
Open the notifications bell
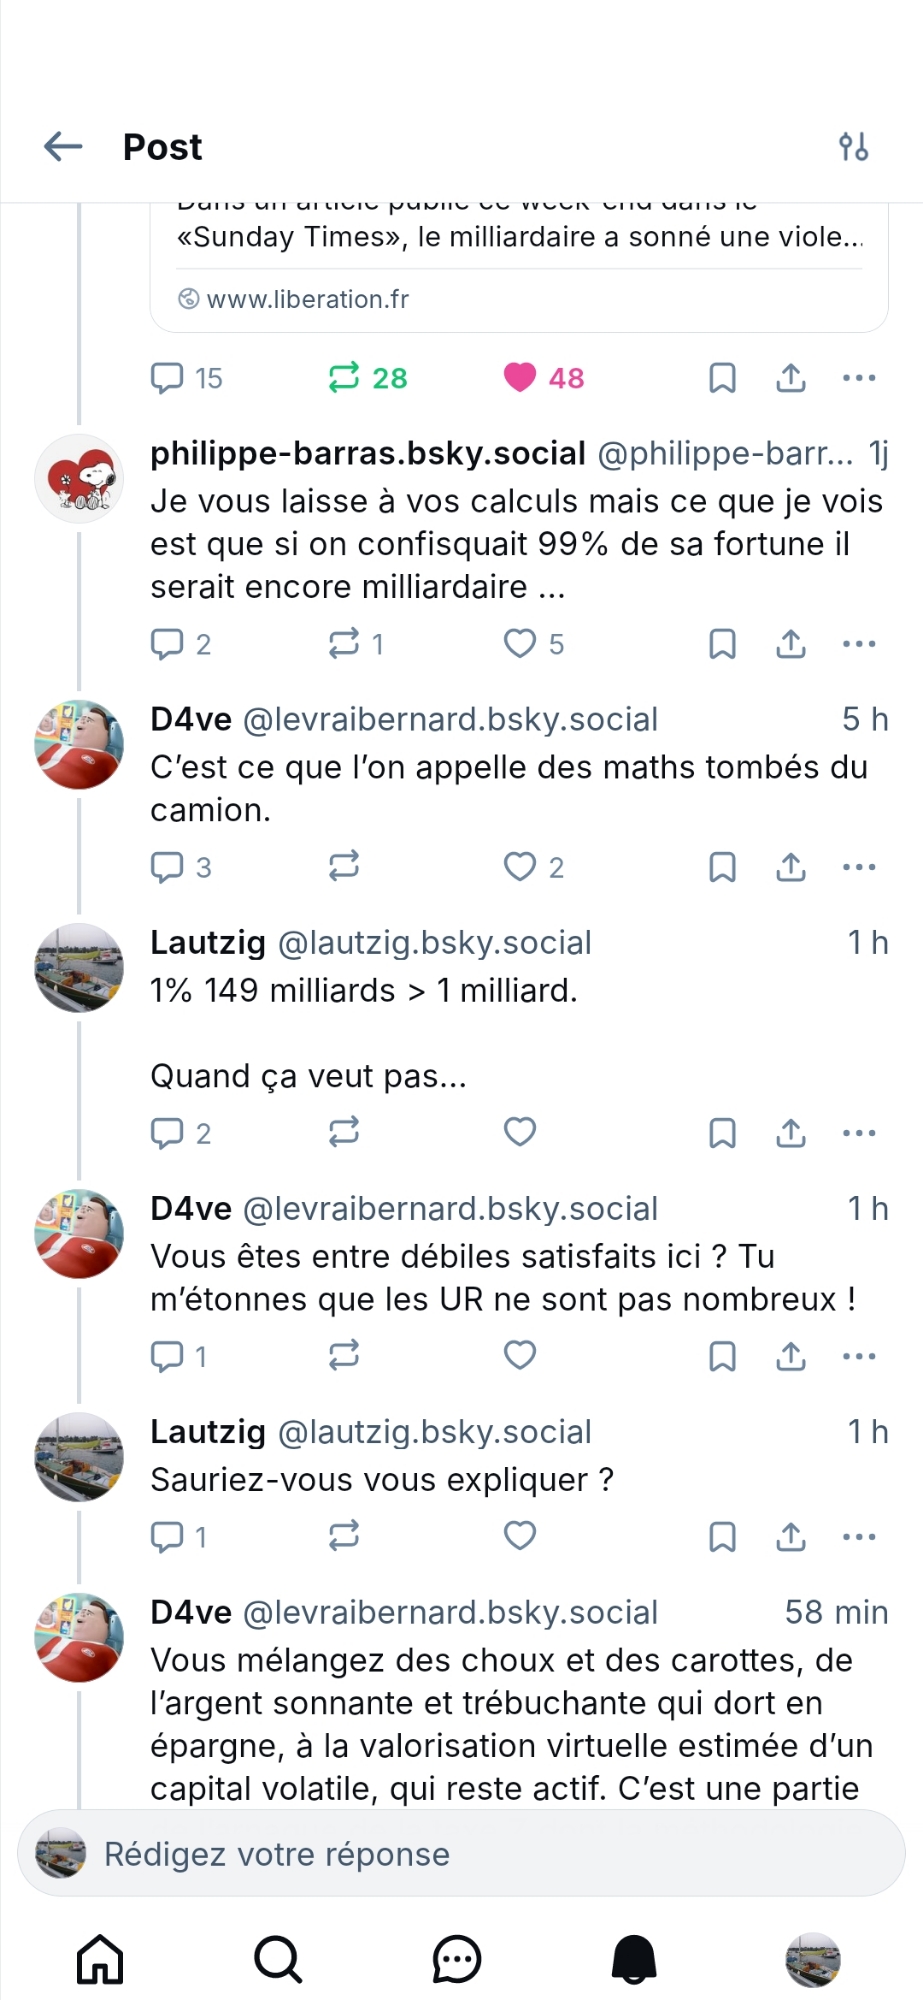point(634,1959)
